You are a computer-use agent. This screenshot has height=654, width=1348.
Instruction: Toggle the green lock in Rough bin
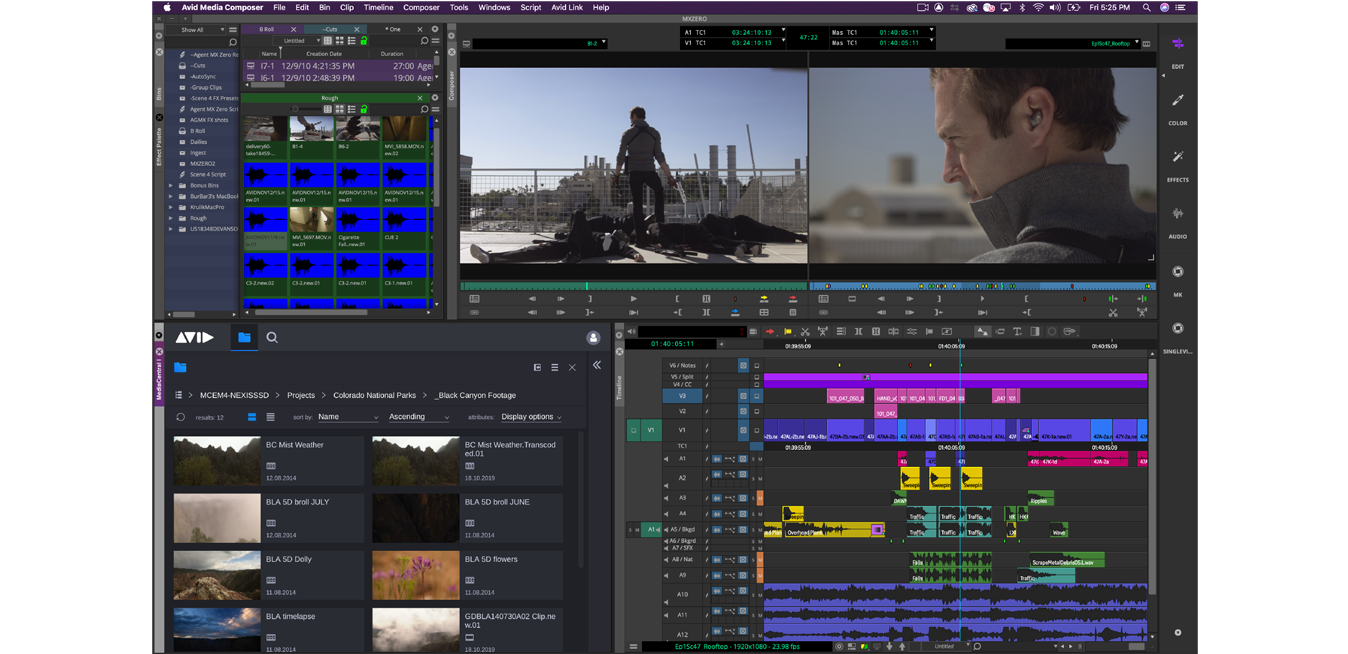363,109
